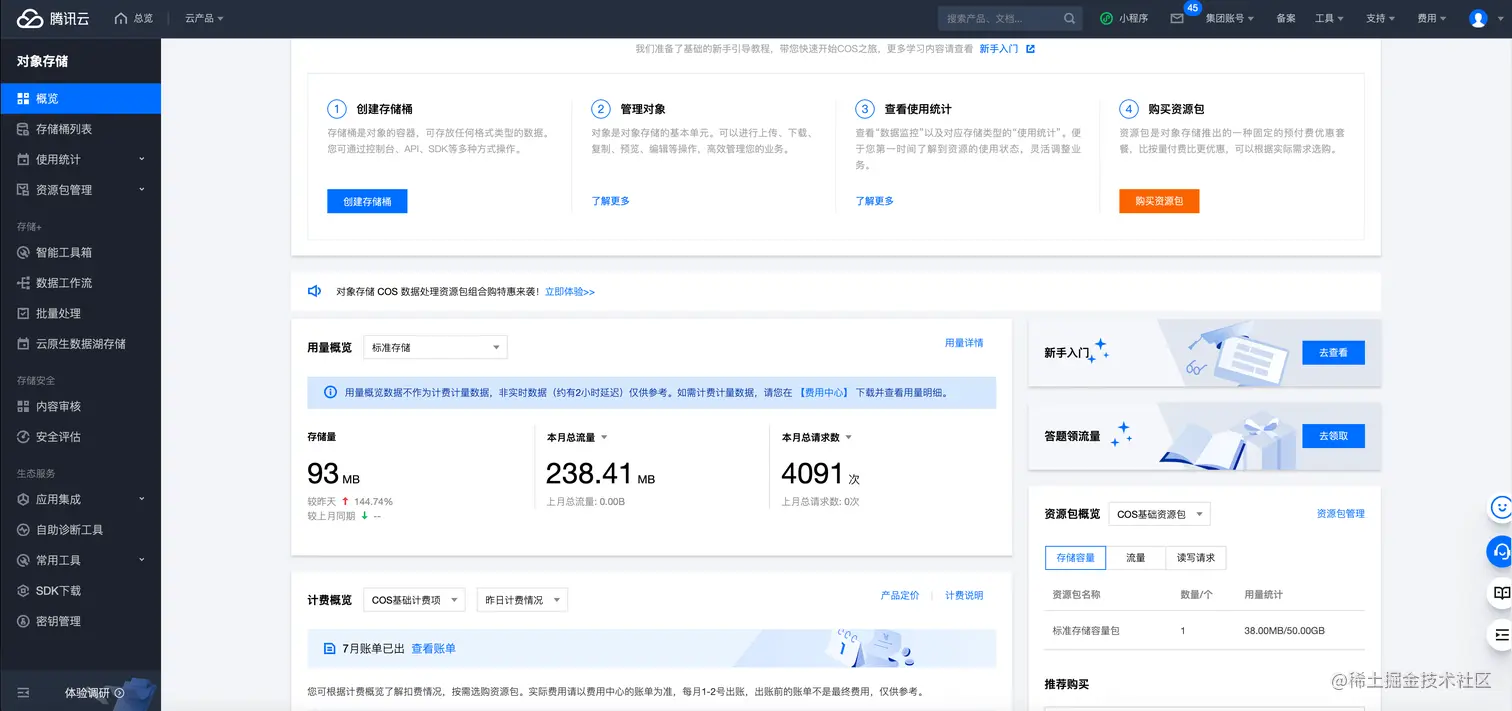Screen dimensions: 1512x711
Task: Click 了解更多 under 管理对象
Action: (611, 201)
